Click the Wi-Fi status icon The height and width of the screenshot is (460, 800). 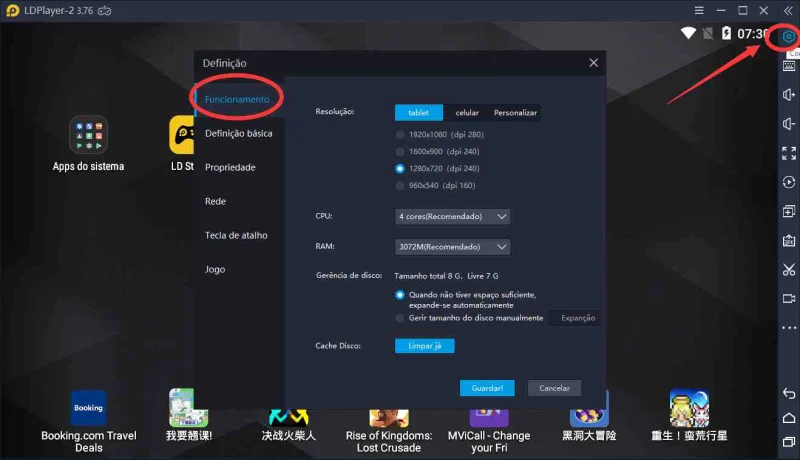688,34
